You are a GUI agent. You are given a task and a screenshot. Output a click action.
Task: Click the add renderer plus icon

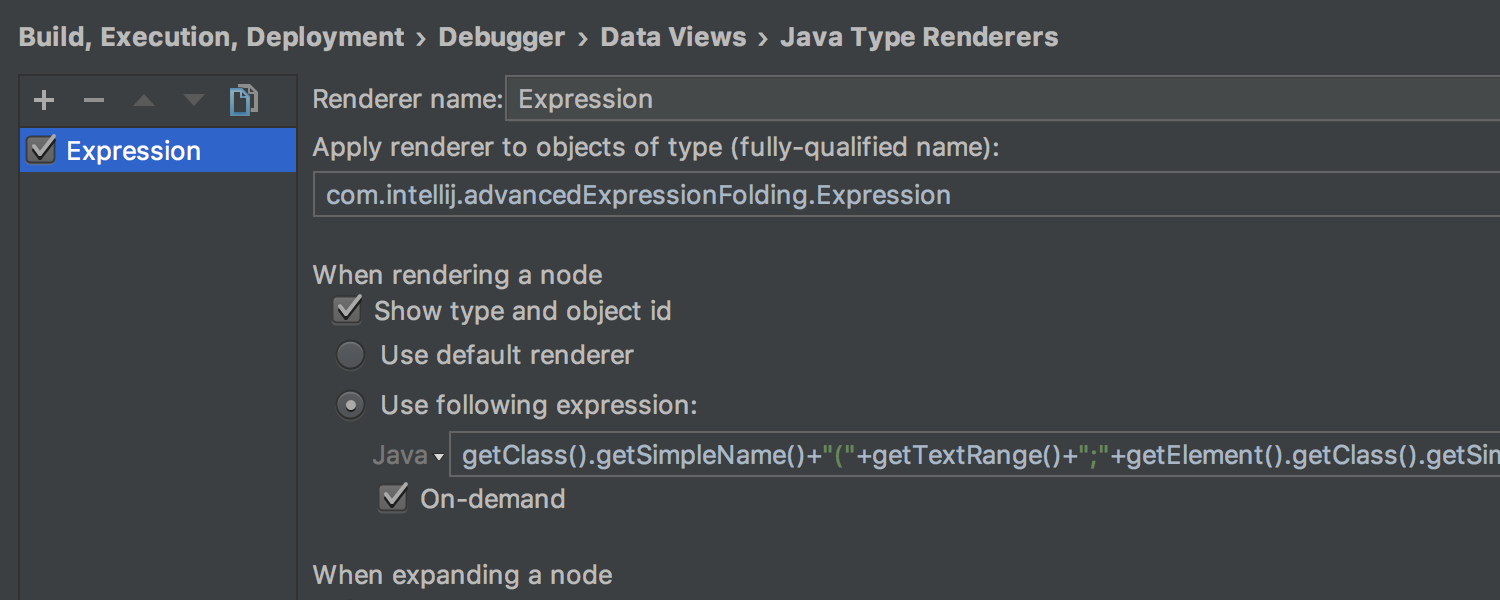(44, 100)
